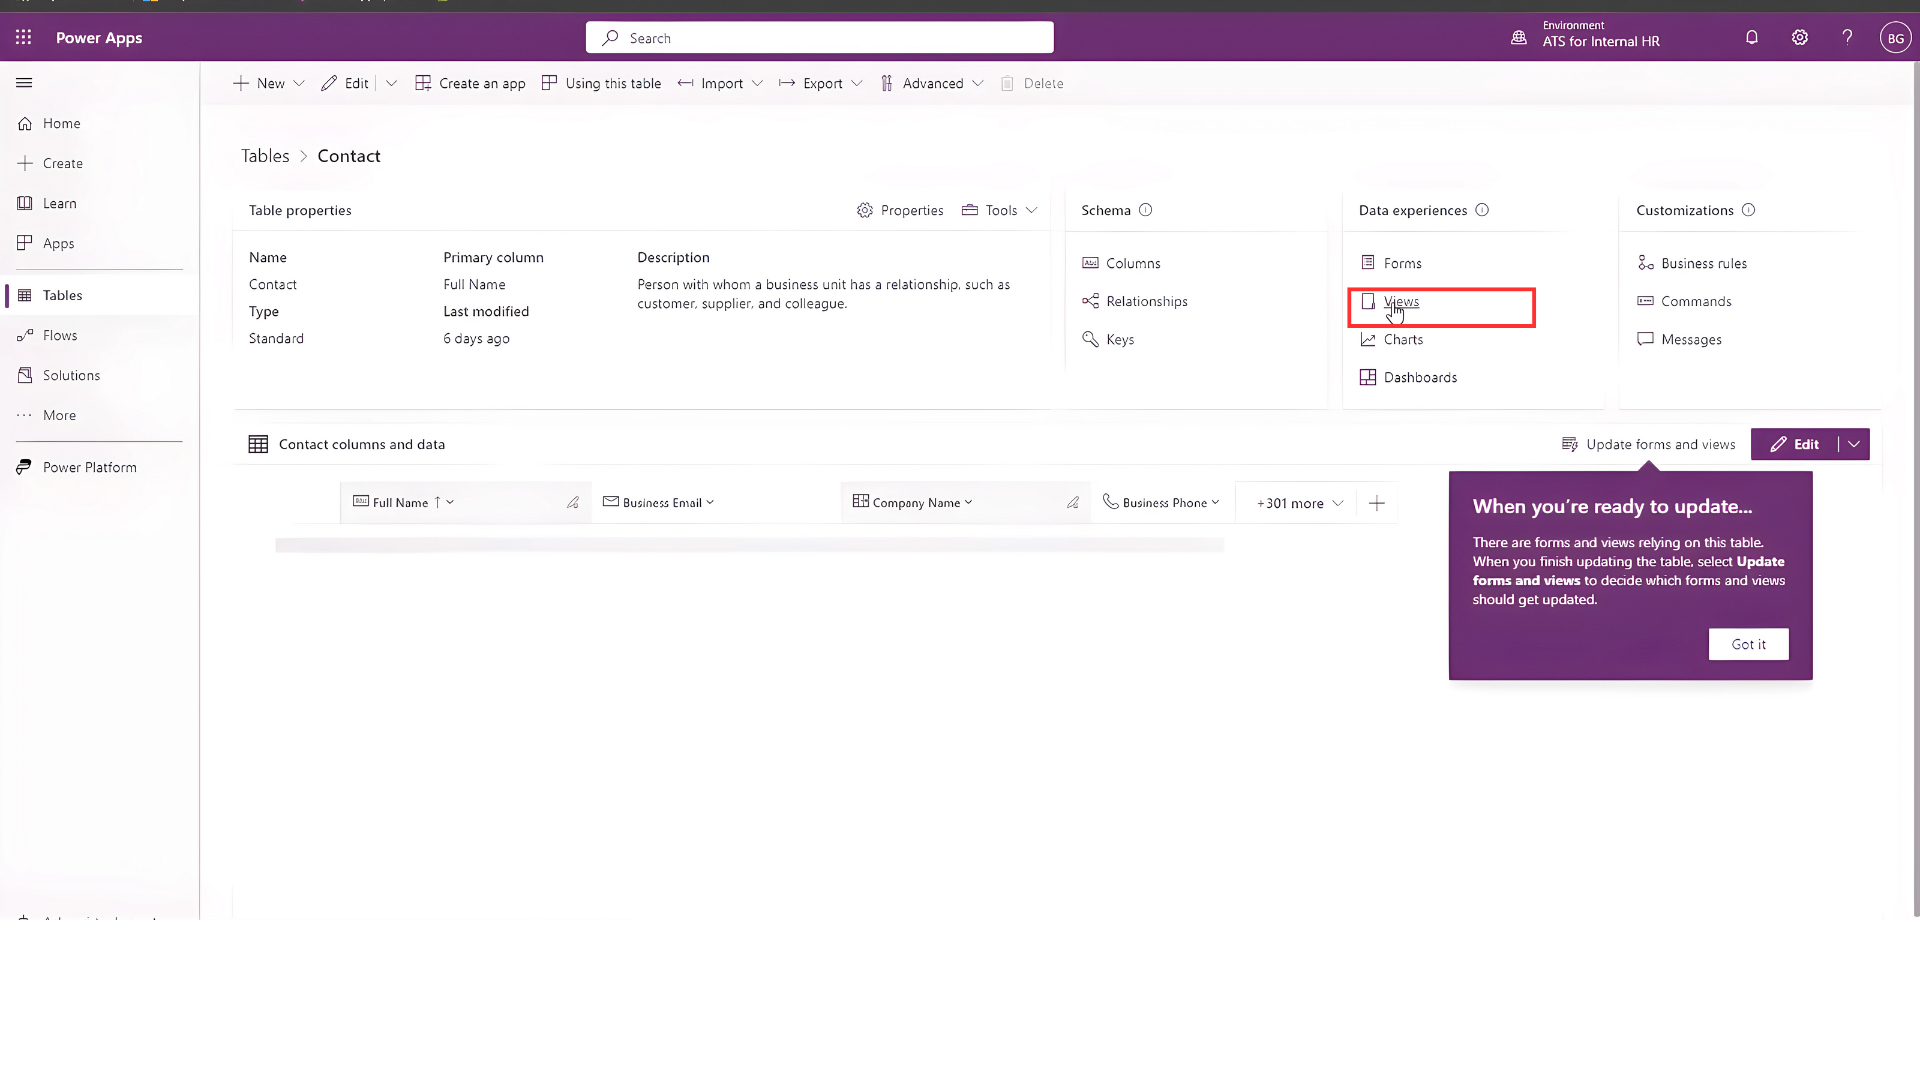Expand the +301 more columns list

tap(1300, 503)
